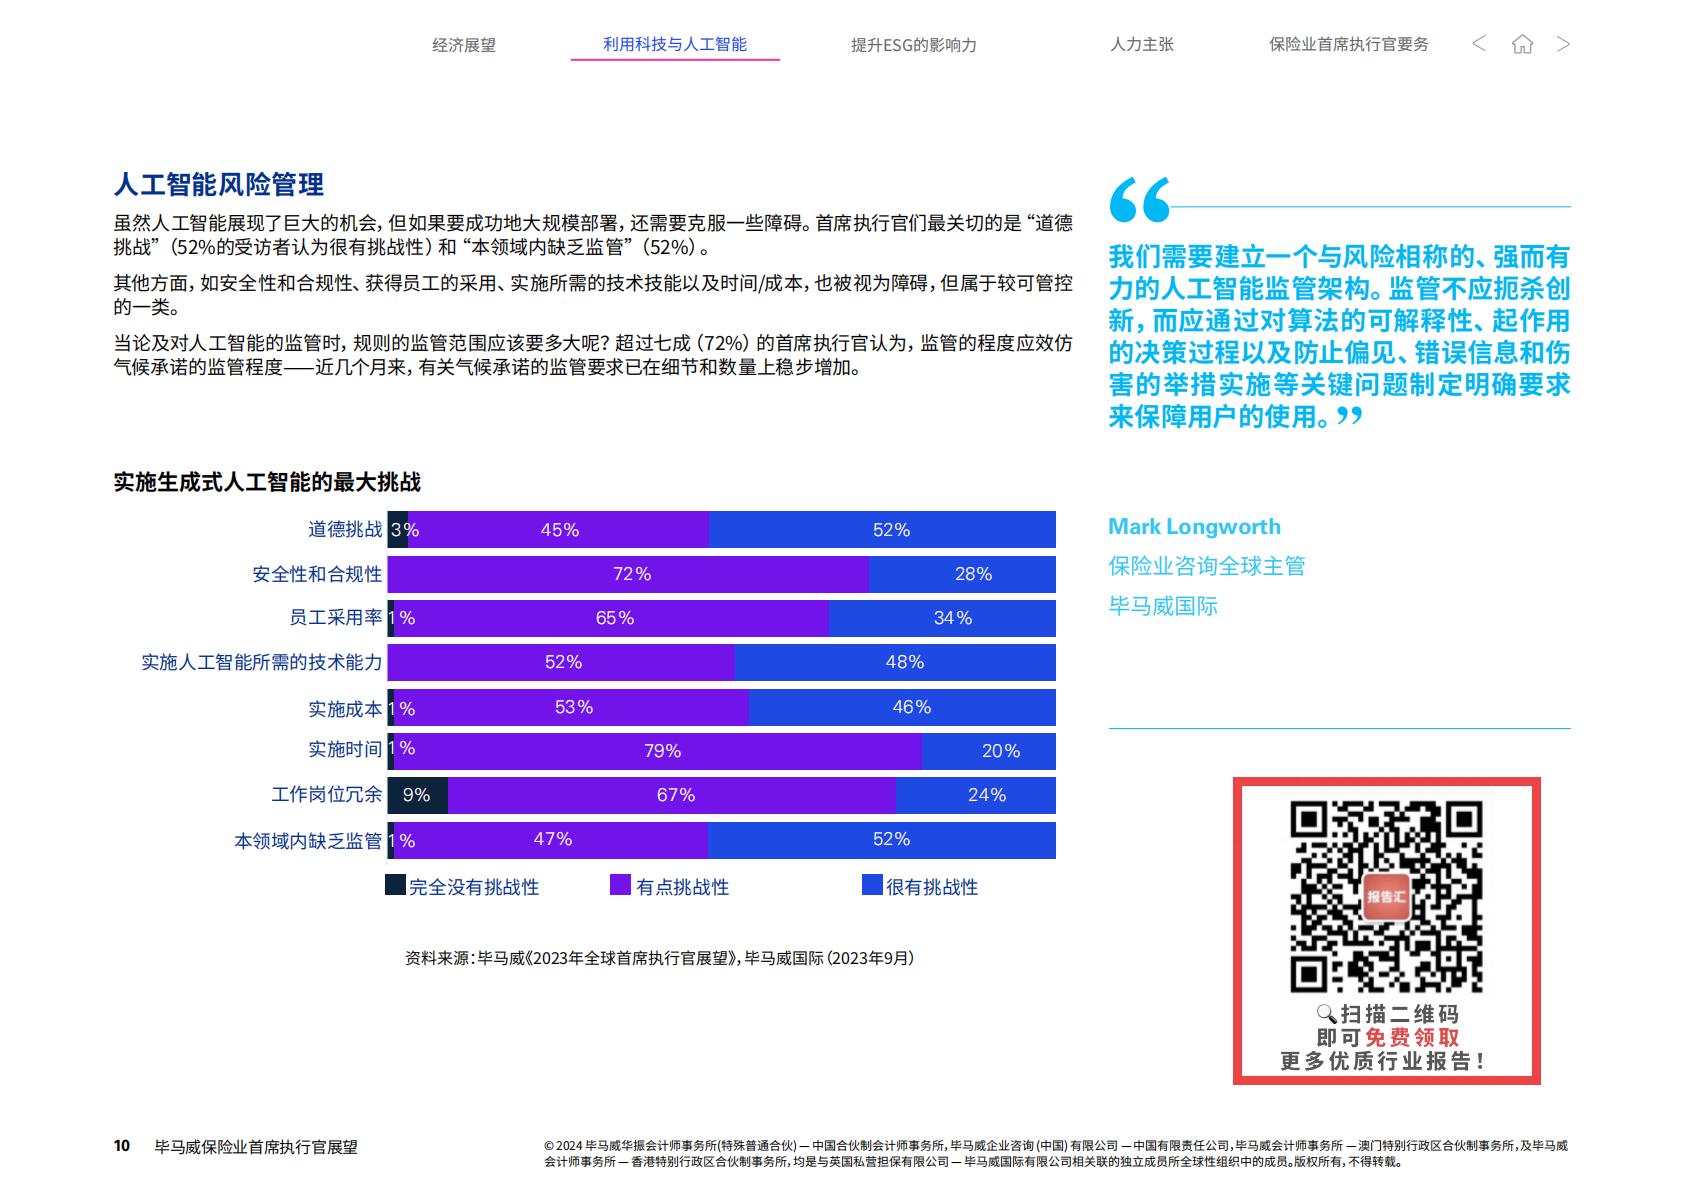Screen dimensions: 1683x1190
Task: Click the 实施成本 row label
Action: 345,709
